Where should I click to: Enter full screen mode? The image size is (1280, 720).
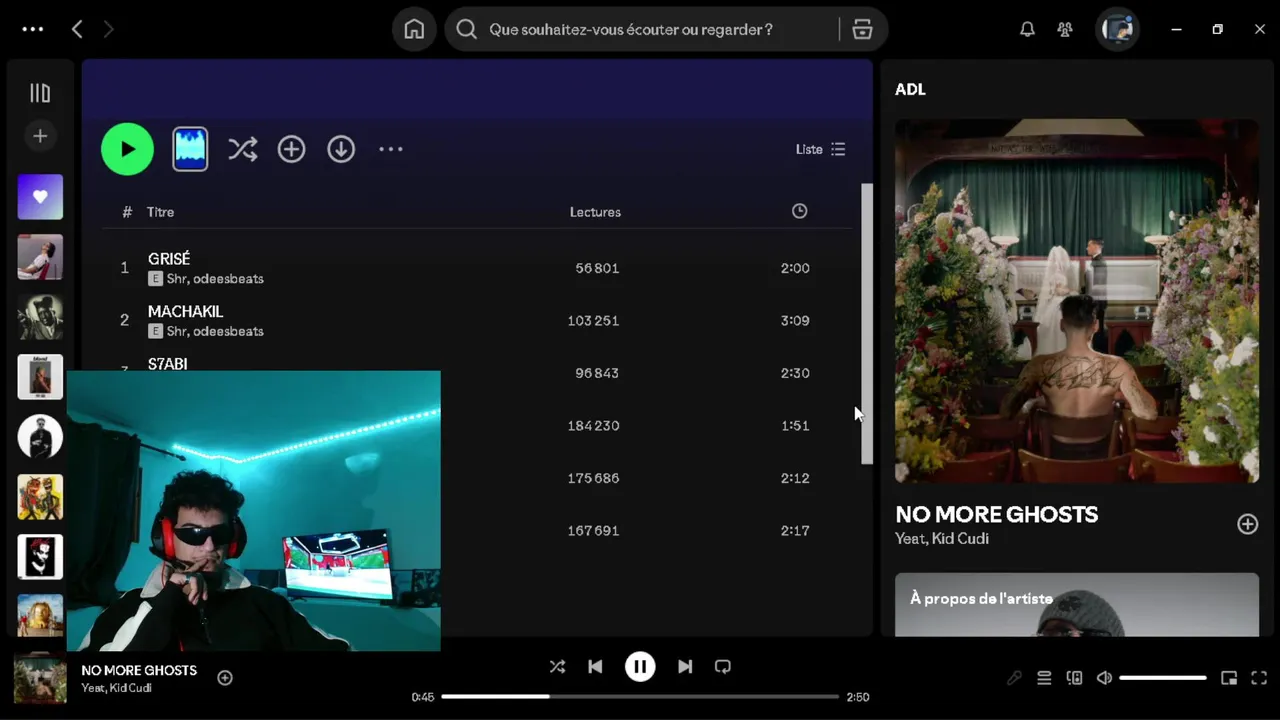tap(1259, 678)
